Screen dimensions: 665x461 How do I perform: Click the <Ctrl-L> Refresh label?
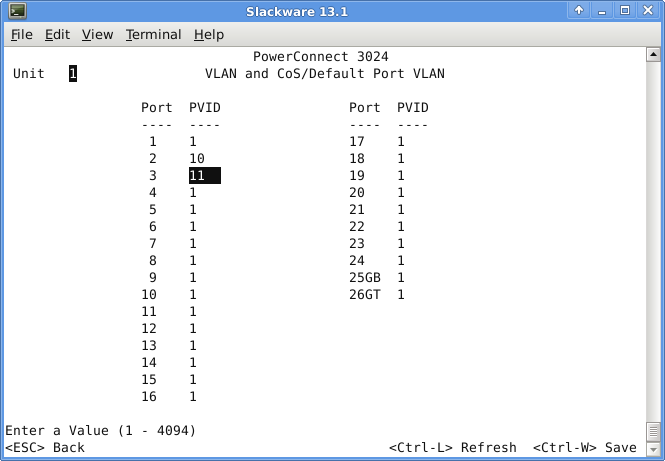pyautogui.click(x=452, y=447)
